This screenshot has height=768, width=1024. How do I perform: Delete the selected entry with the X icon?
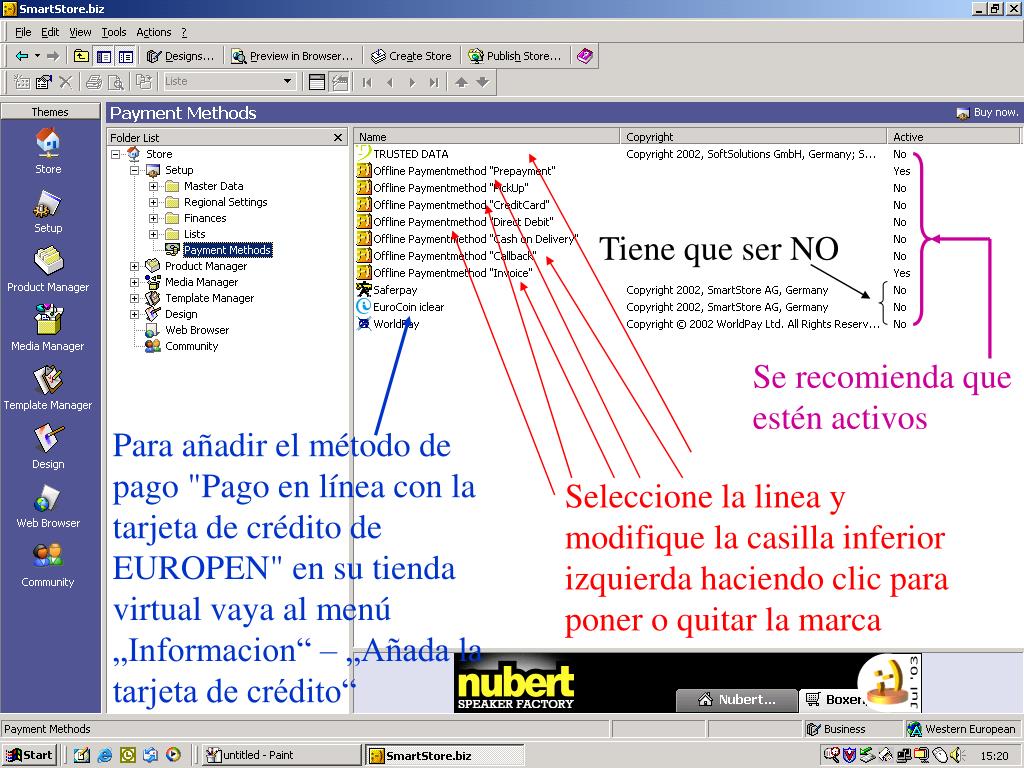click(65, 82)
